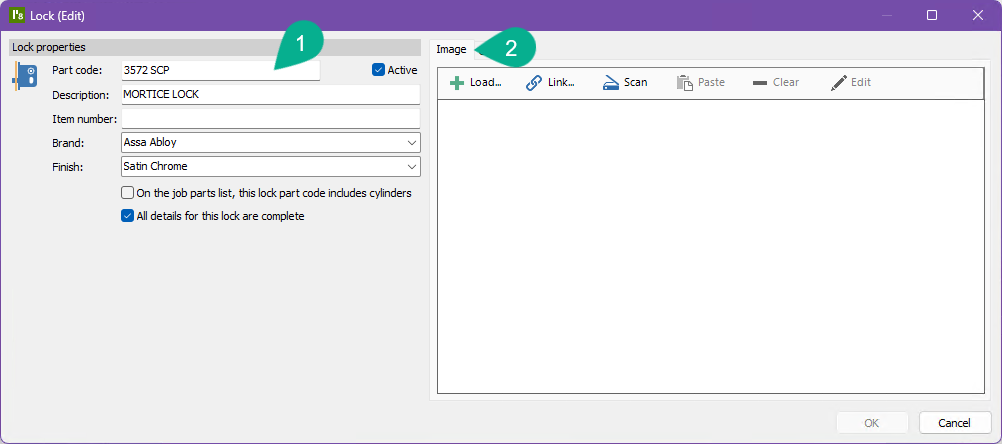Click the blue lock icon beside Part code
The image size is (1002, 444).
pyautogui.click(x=25, y=75)
